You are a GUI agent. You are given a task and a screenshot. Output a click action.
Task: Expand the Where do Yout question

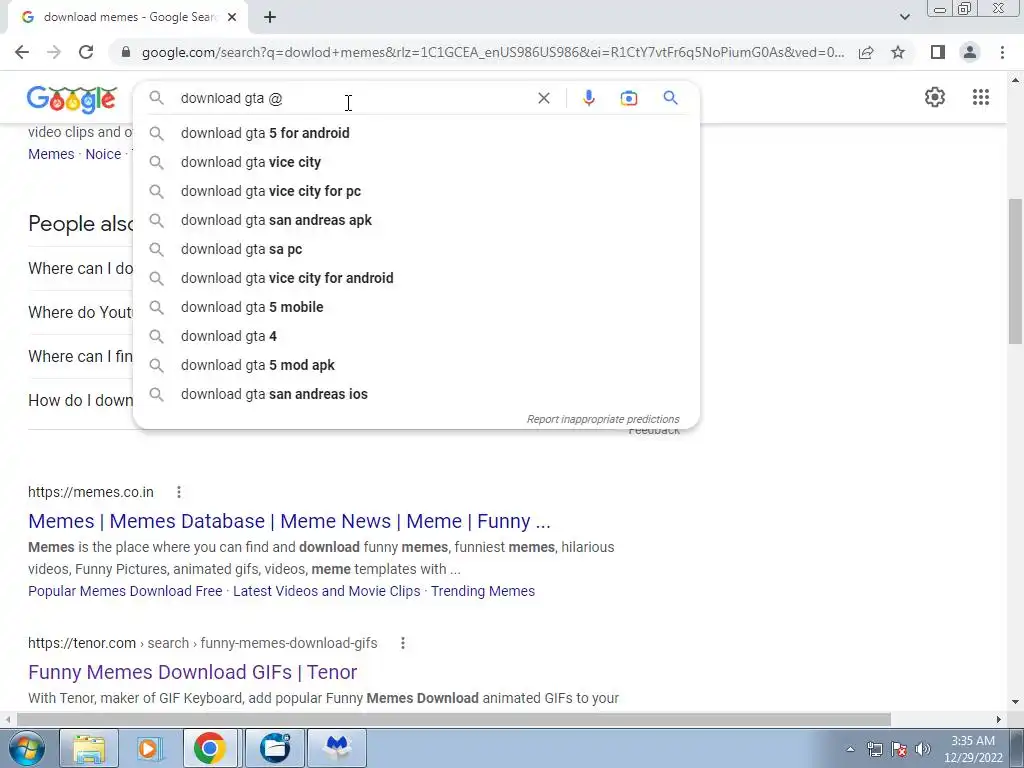pos(80,312)
